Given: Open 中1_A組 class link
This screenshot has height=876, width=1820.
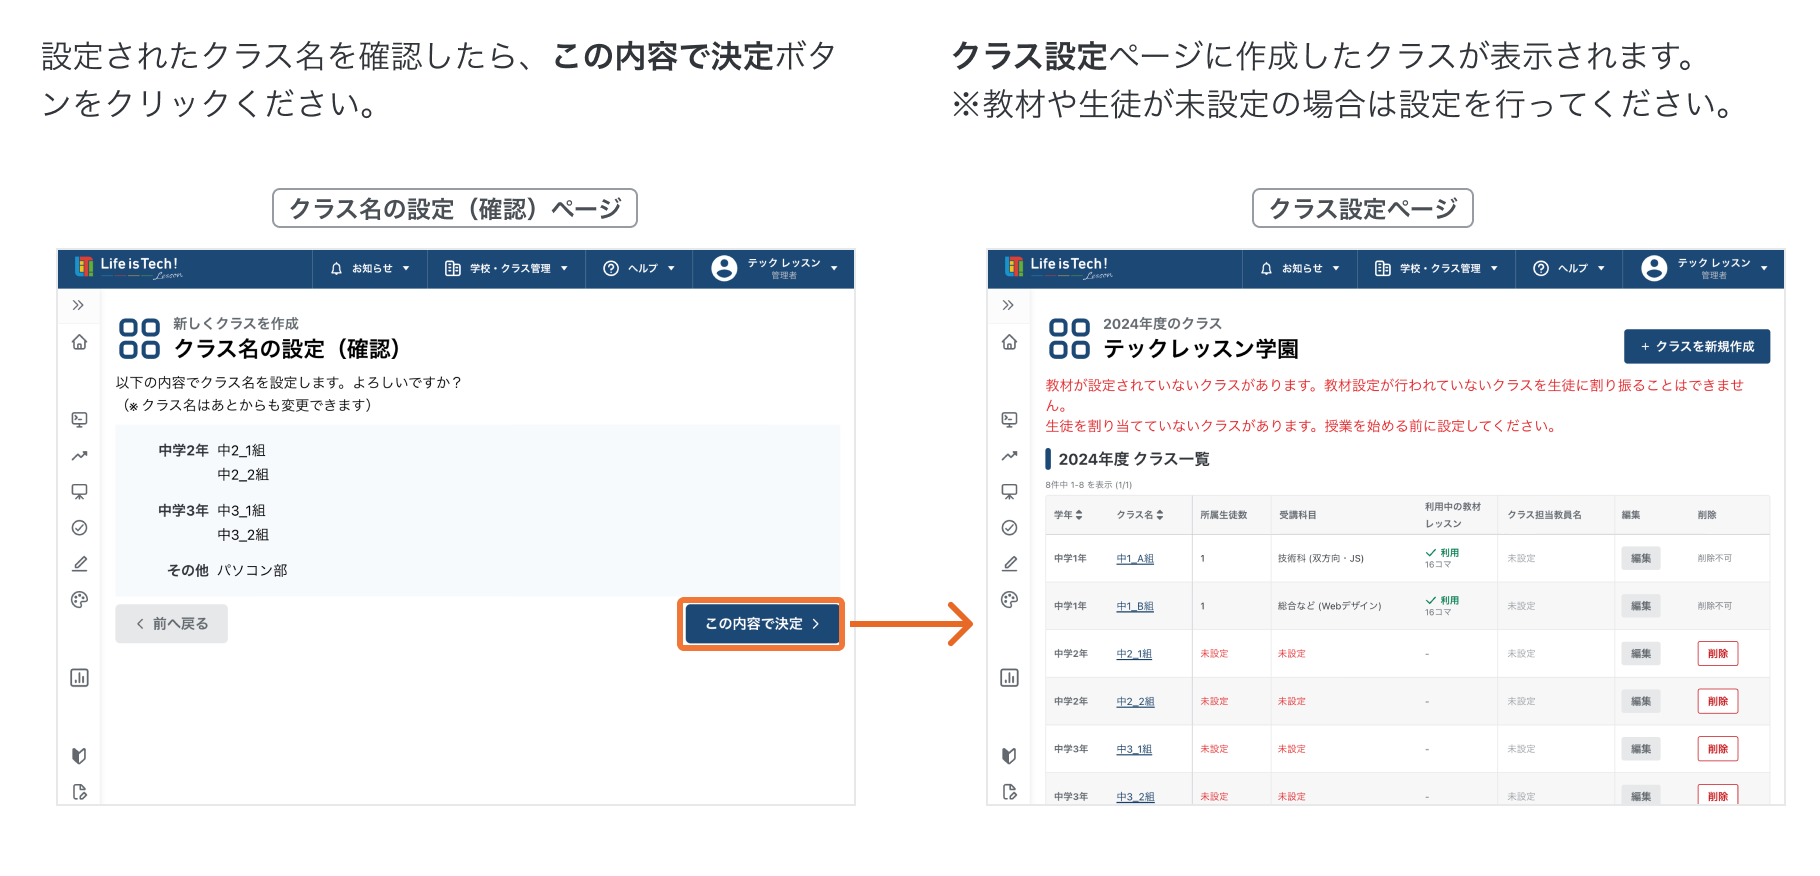Looking at the screenshot, I should (1135, 559).
